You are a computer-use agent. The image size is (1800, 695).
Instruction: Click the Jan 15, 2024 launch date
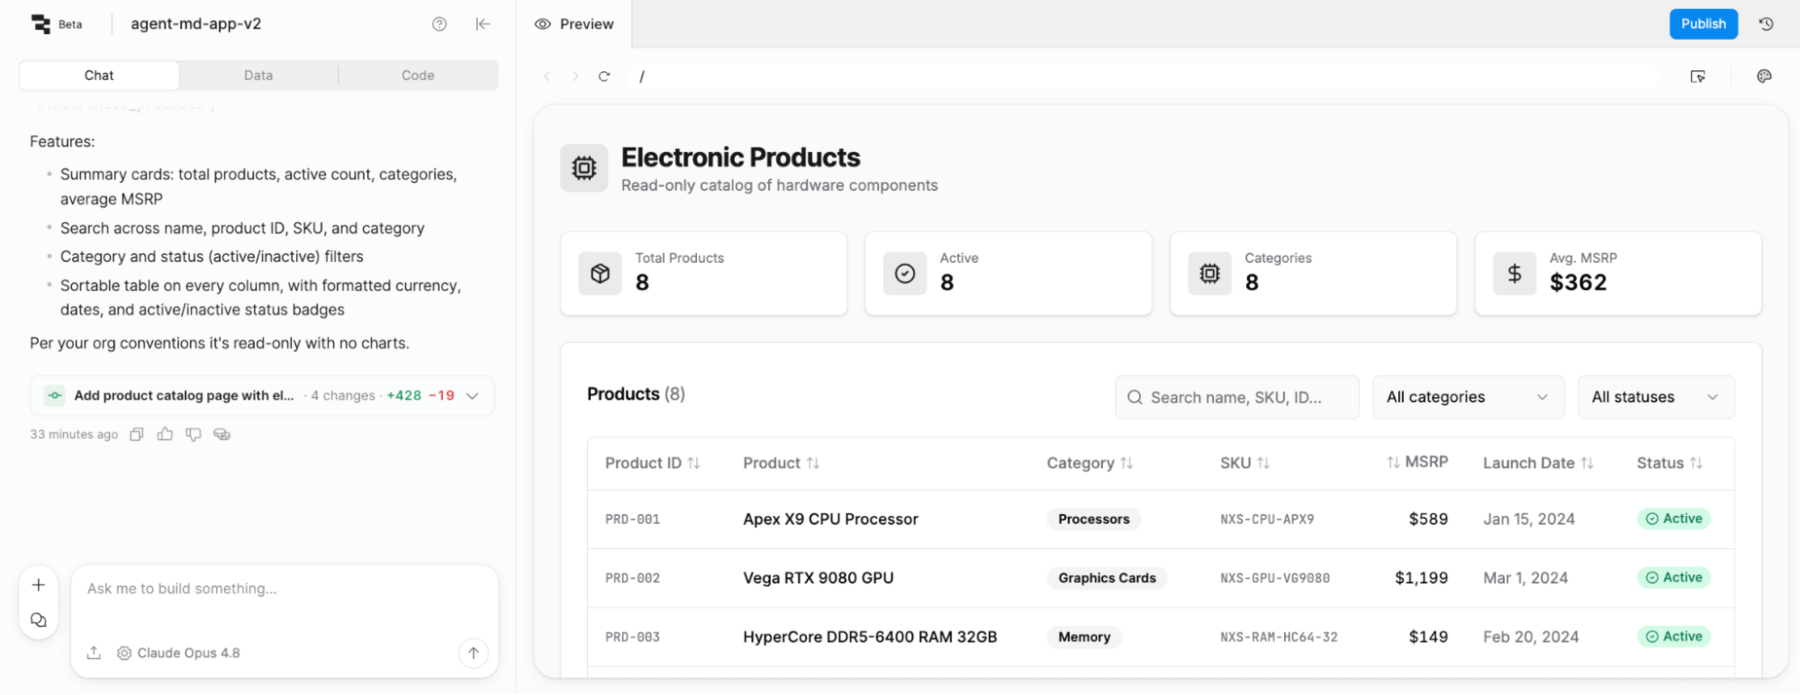click(x=1529, y=519)
